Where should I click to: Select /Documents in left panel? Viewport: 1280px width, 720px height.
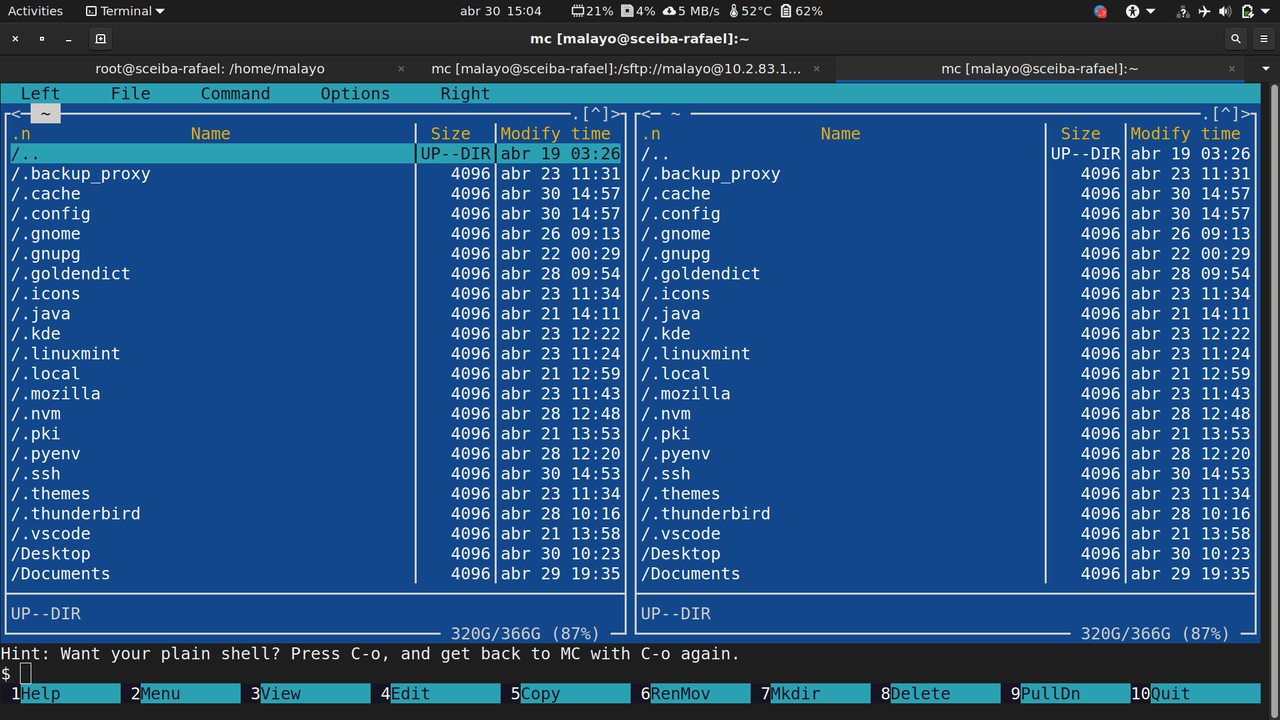[x=315, y=574]
